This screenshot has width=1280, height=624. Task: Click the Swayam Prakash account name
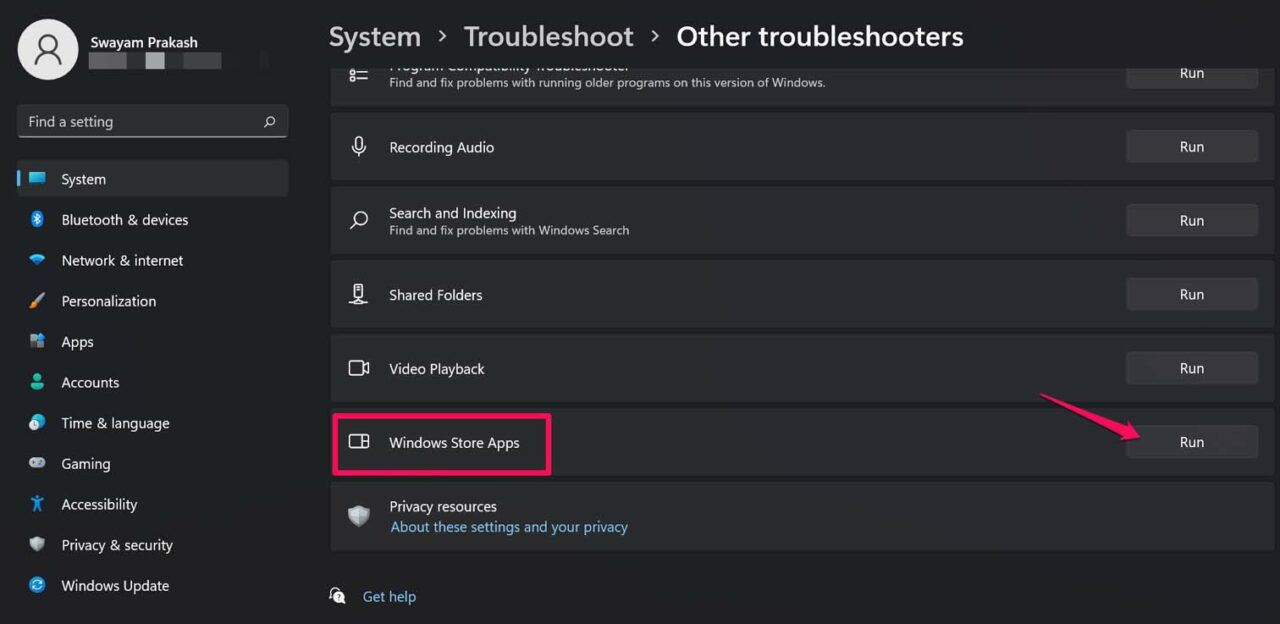(x=144, y=43)
